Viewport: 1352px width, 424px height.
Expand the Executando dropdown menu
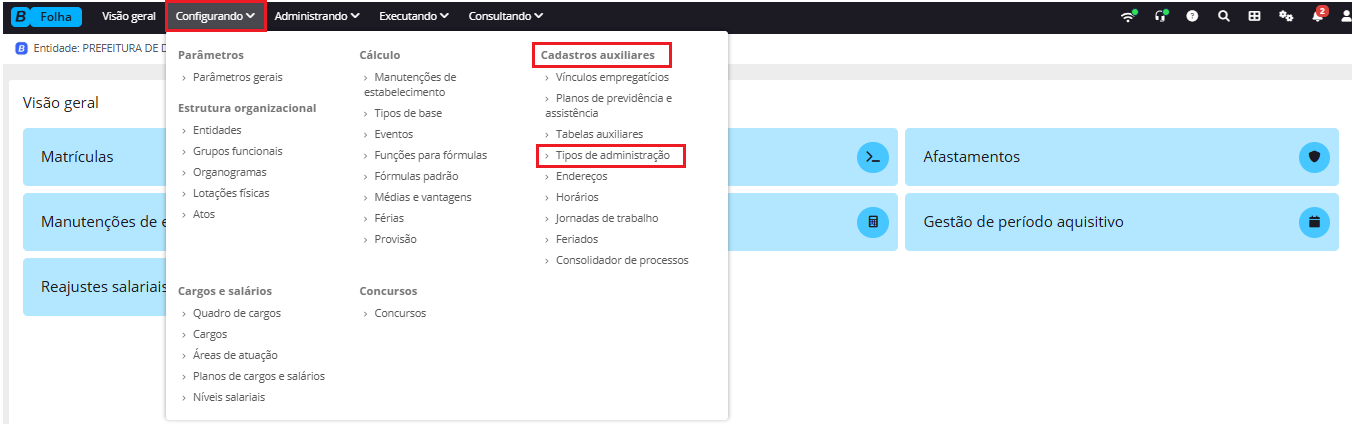click(x=414, y=16)
